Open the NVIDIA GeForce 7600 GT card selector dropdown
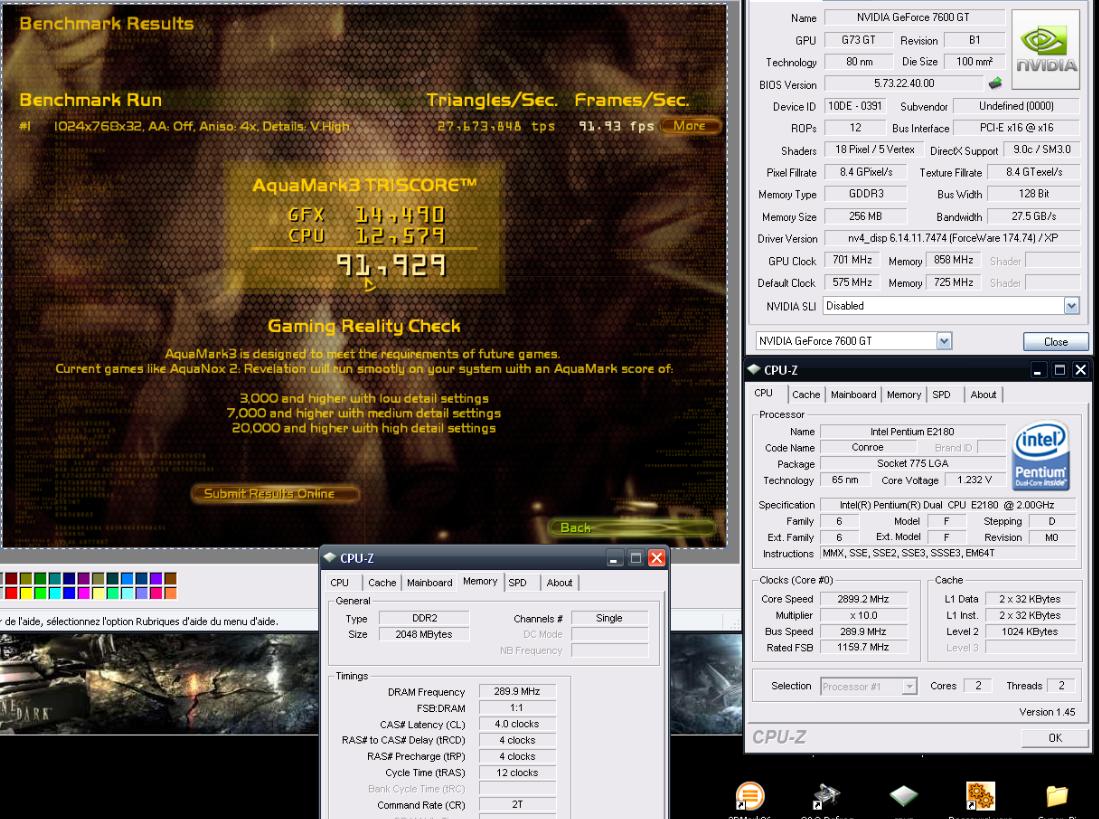The image size is (1099, 819). pyautogui.click(x=944, y=340)
